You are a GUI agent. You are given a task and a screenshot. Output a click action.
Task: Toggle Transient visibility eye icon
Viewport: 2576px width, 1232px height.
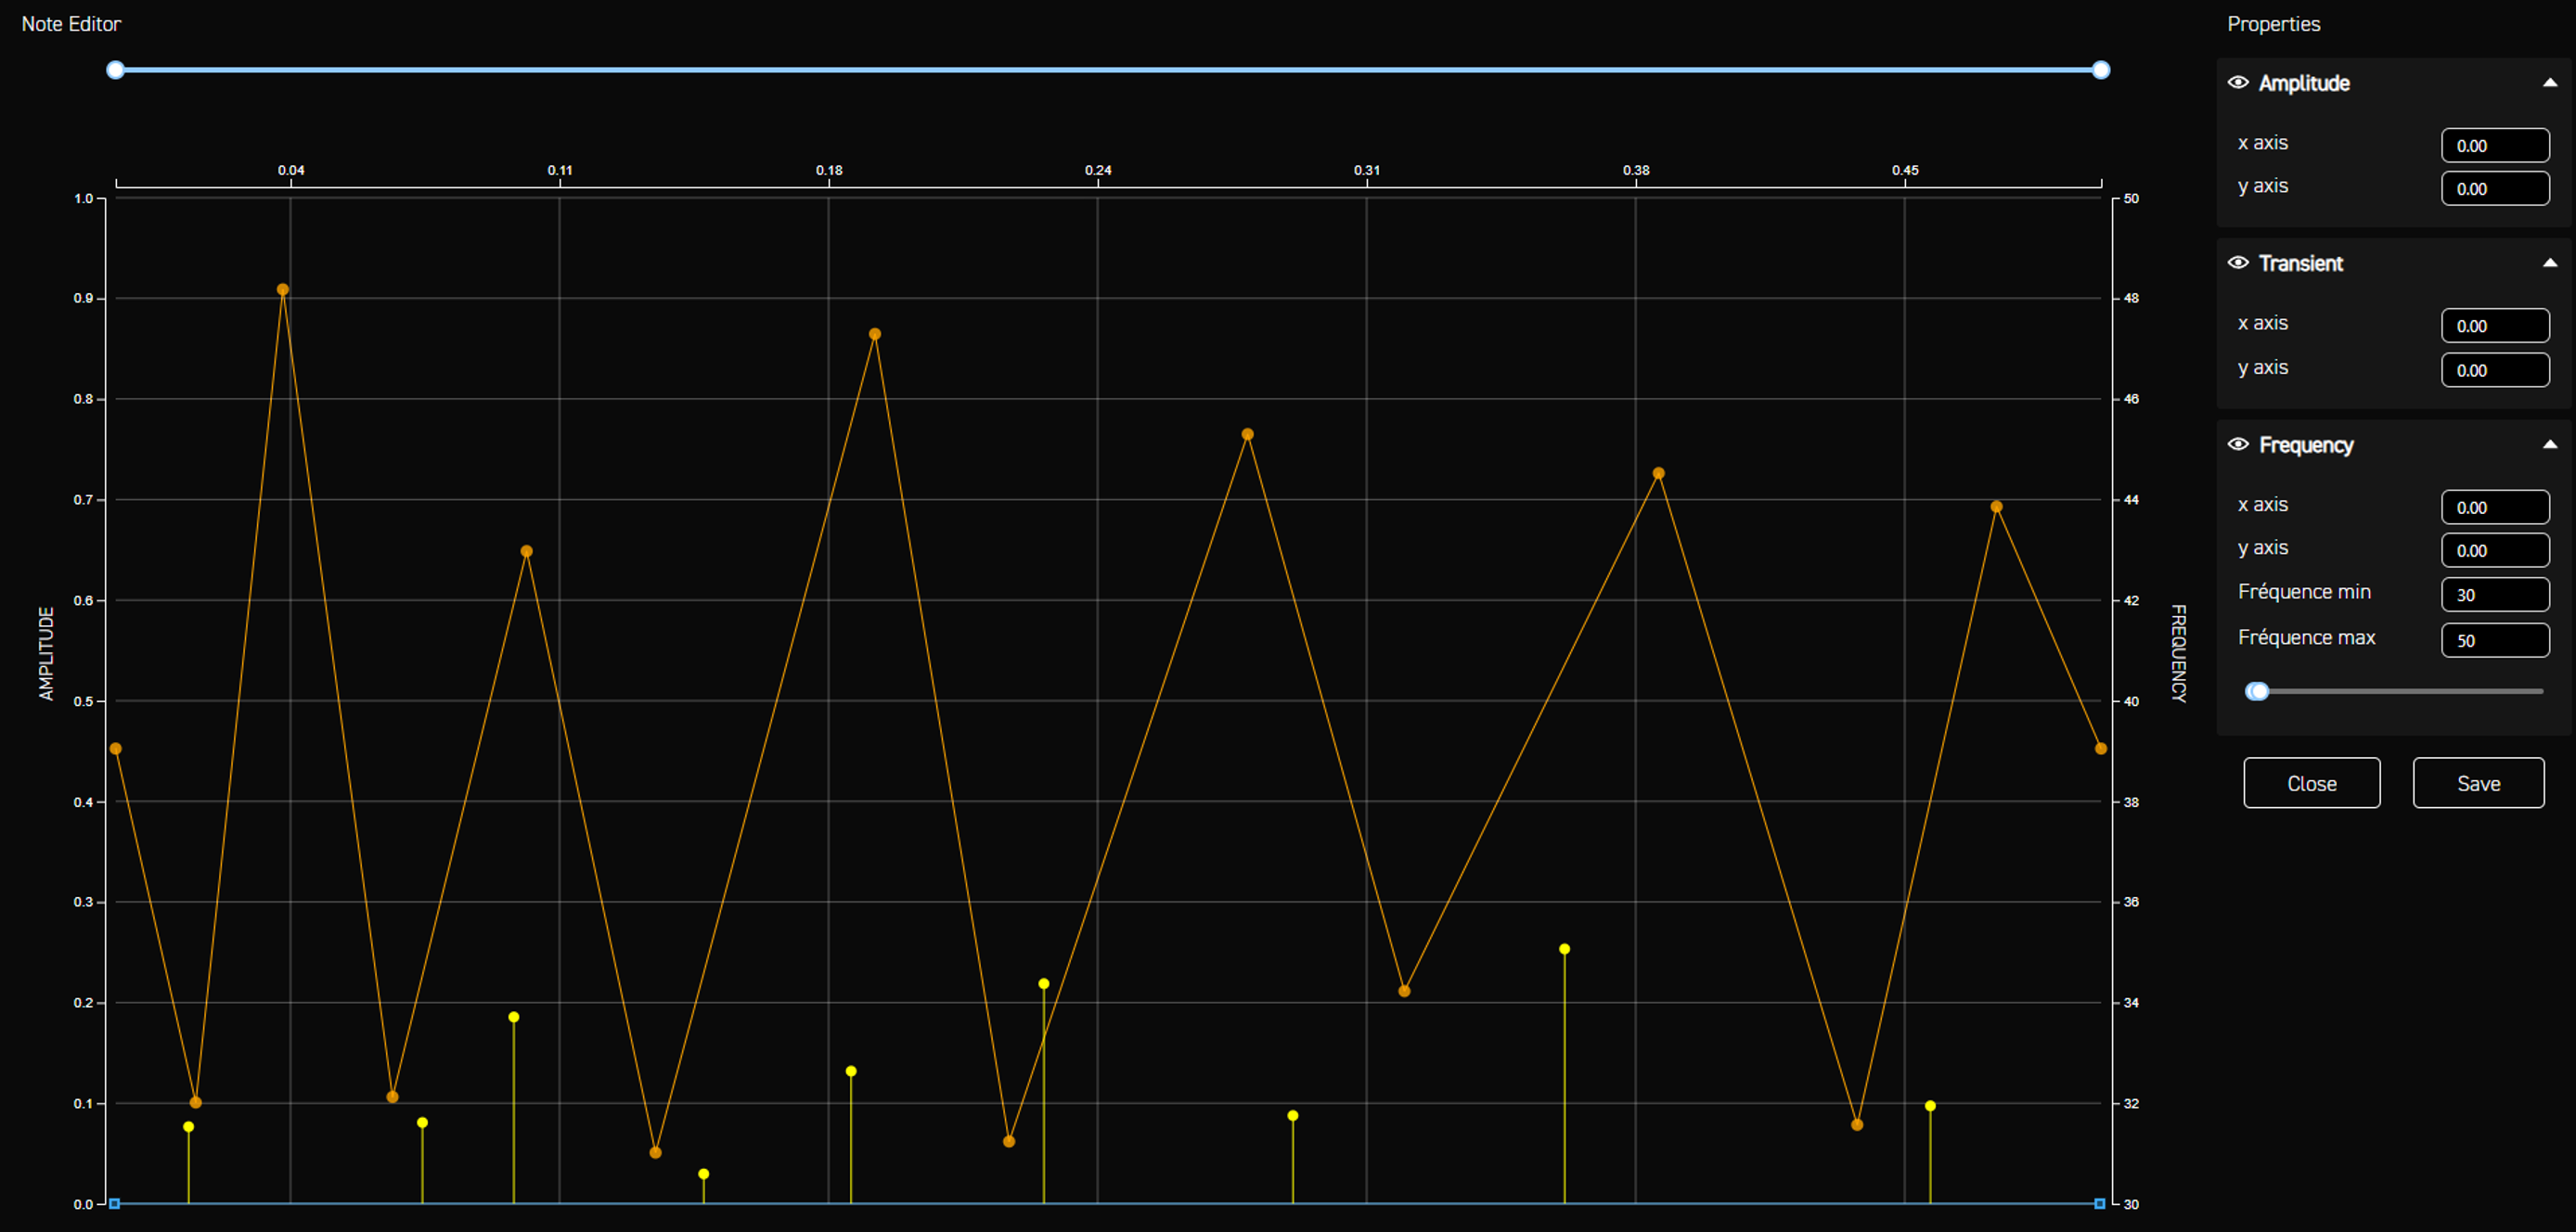pyautogui.click(x=2238, y=263)
